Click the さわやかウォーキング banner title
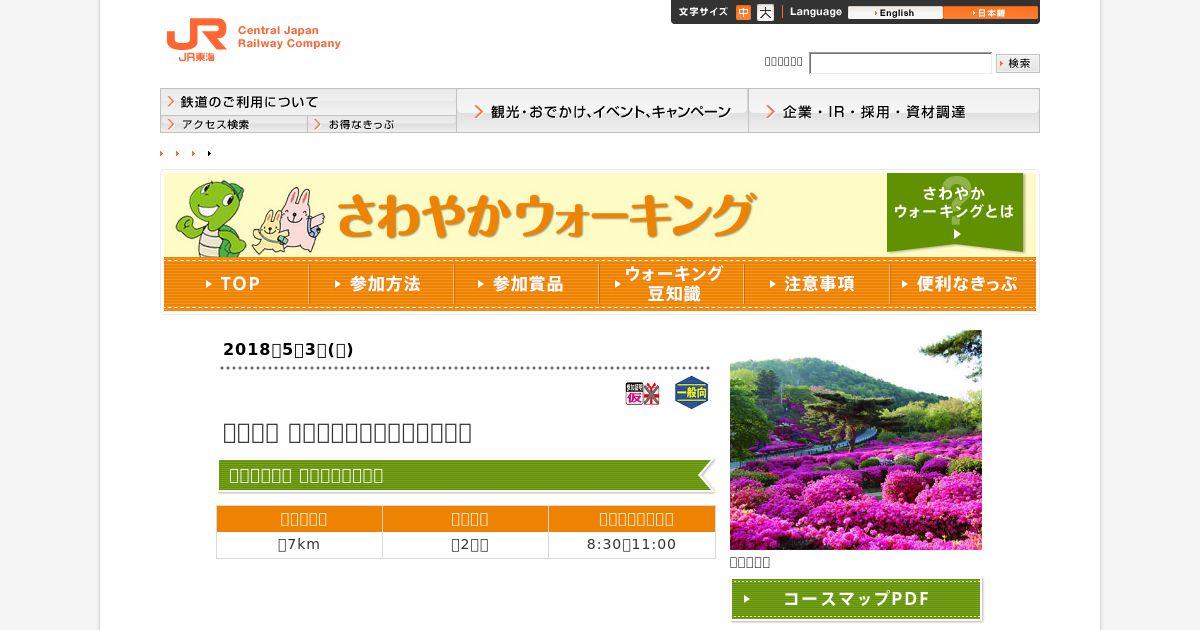The image size is (1200, 630). pyautogui.click(x=545, y=215)
